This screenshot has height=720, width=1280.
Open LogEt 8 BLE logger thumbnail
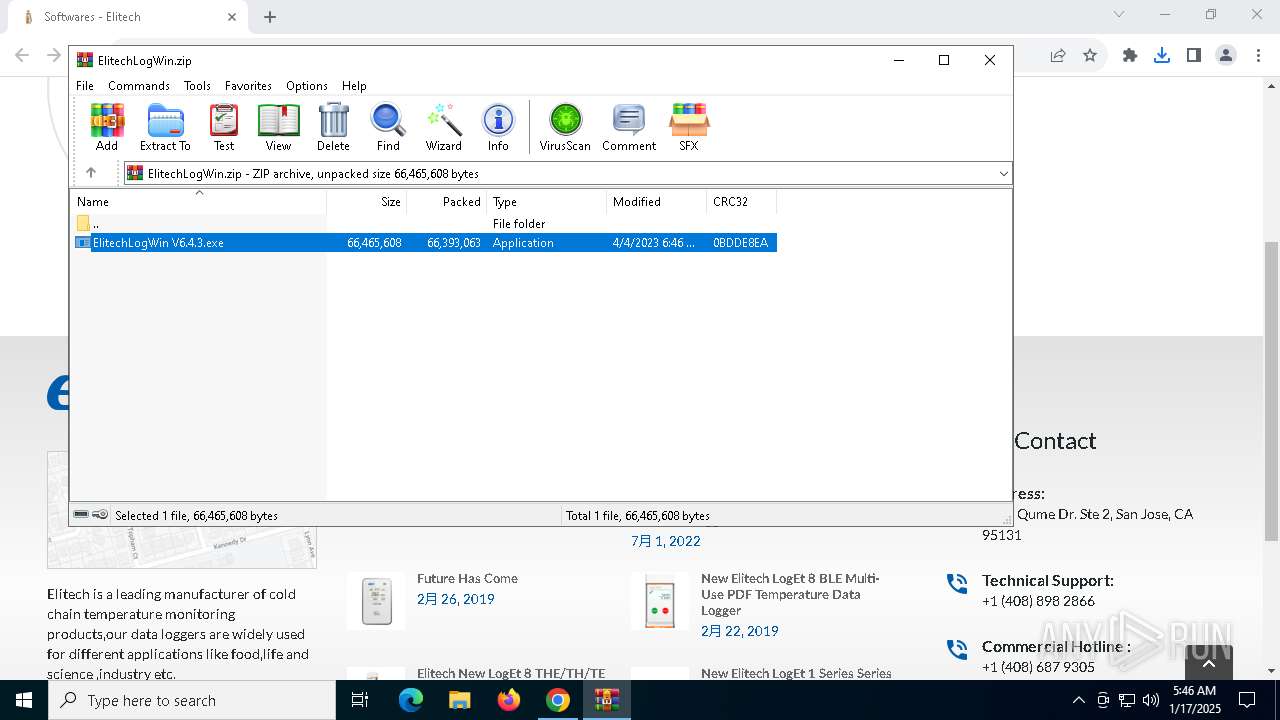660,601
